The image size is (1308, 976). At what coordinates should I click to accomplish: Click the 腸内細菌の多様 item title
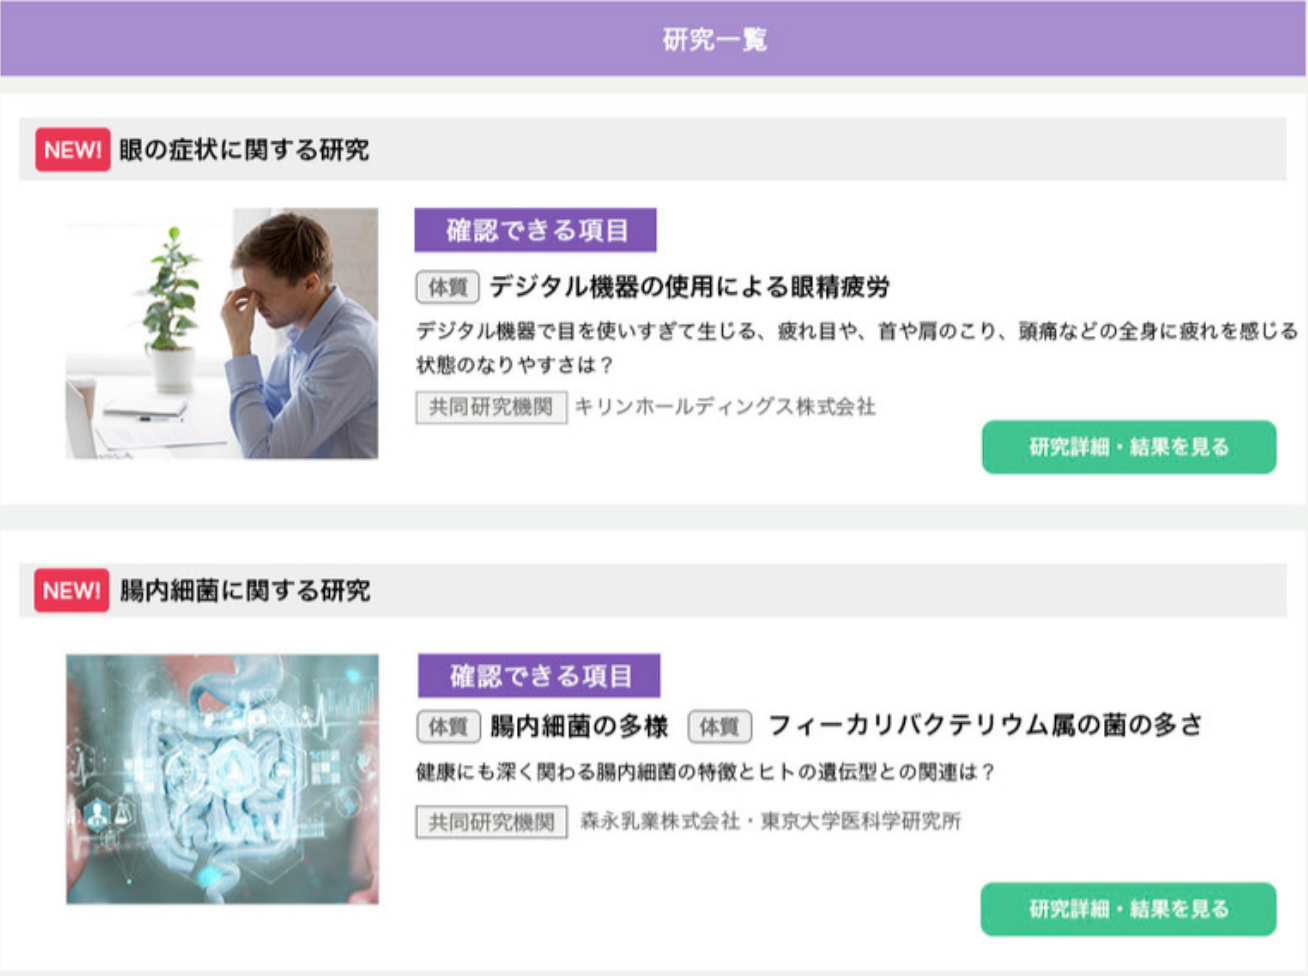coord(579,726)
